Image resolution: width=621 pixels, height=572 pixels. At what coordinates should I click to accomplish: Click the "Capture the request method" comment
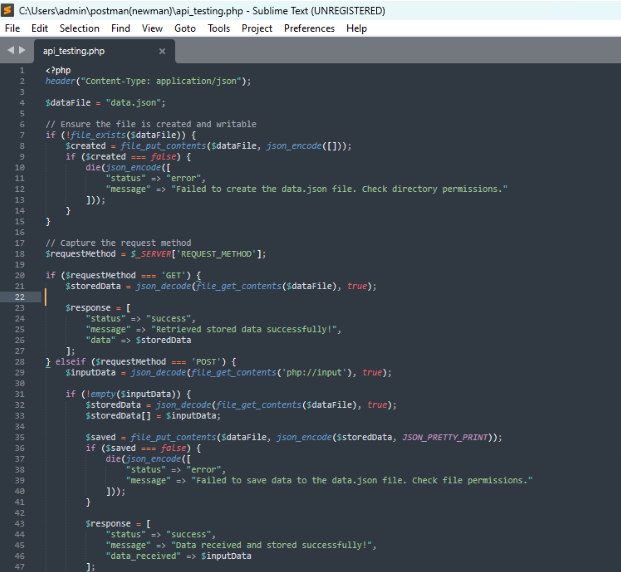tap(130, 243)
